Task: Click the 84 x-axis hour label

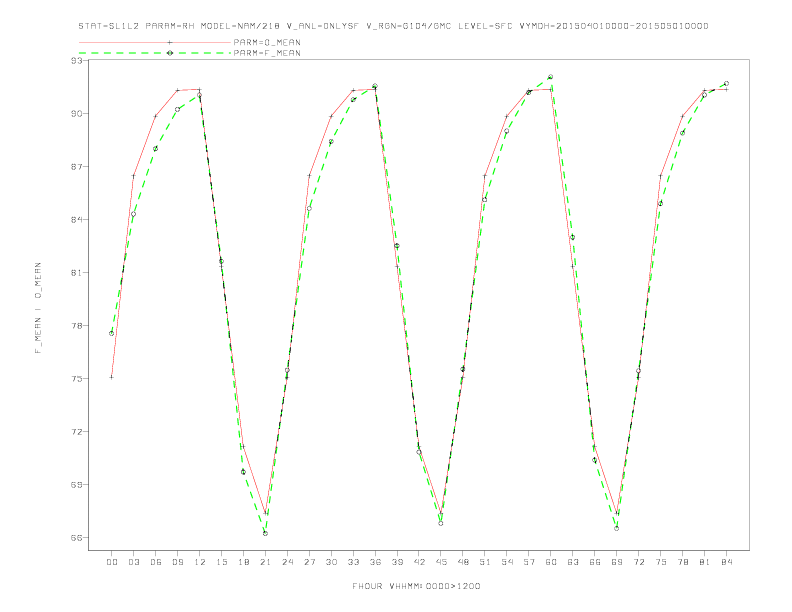Action: point(727,562)
